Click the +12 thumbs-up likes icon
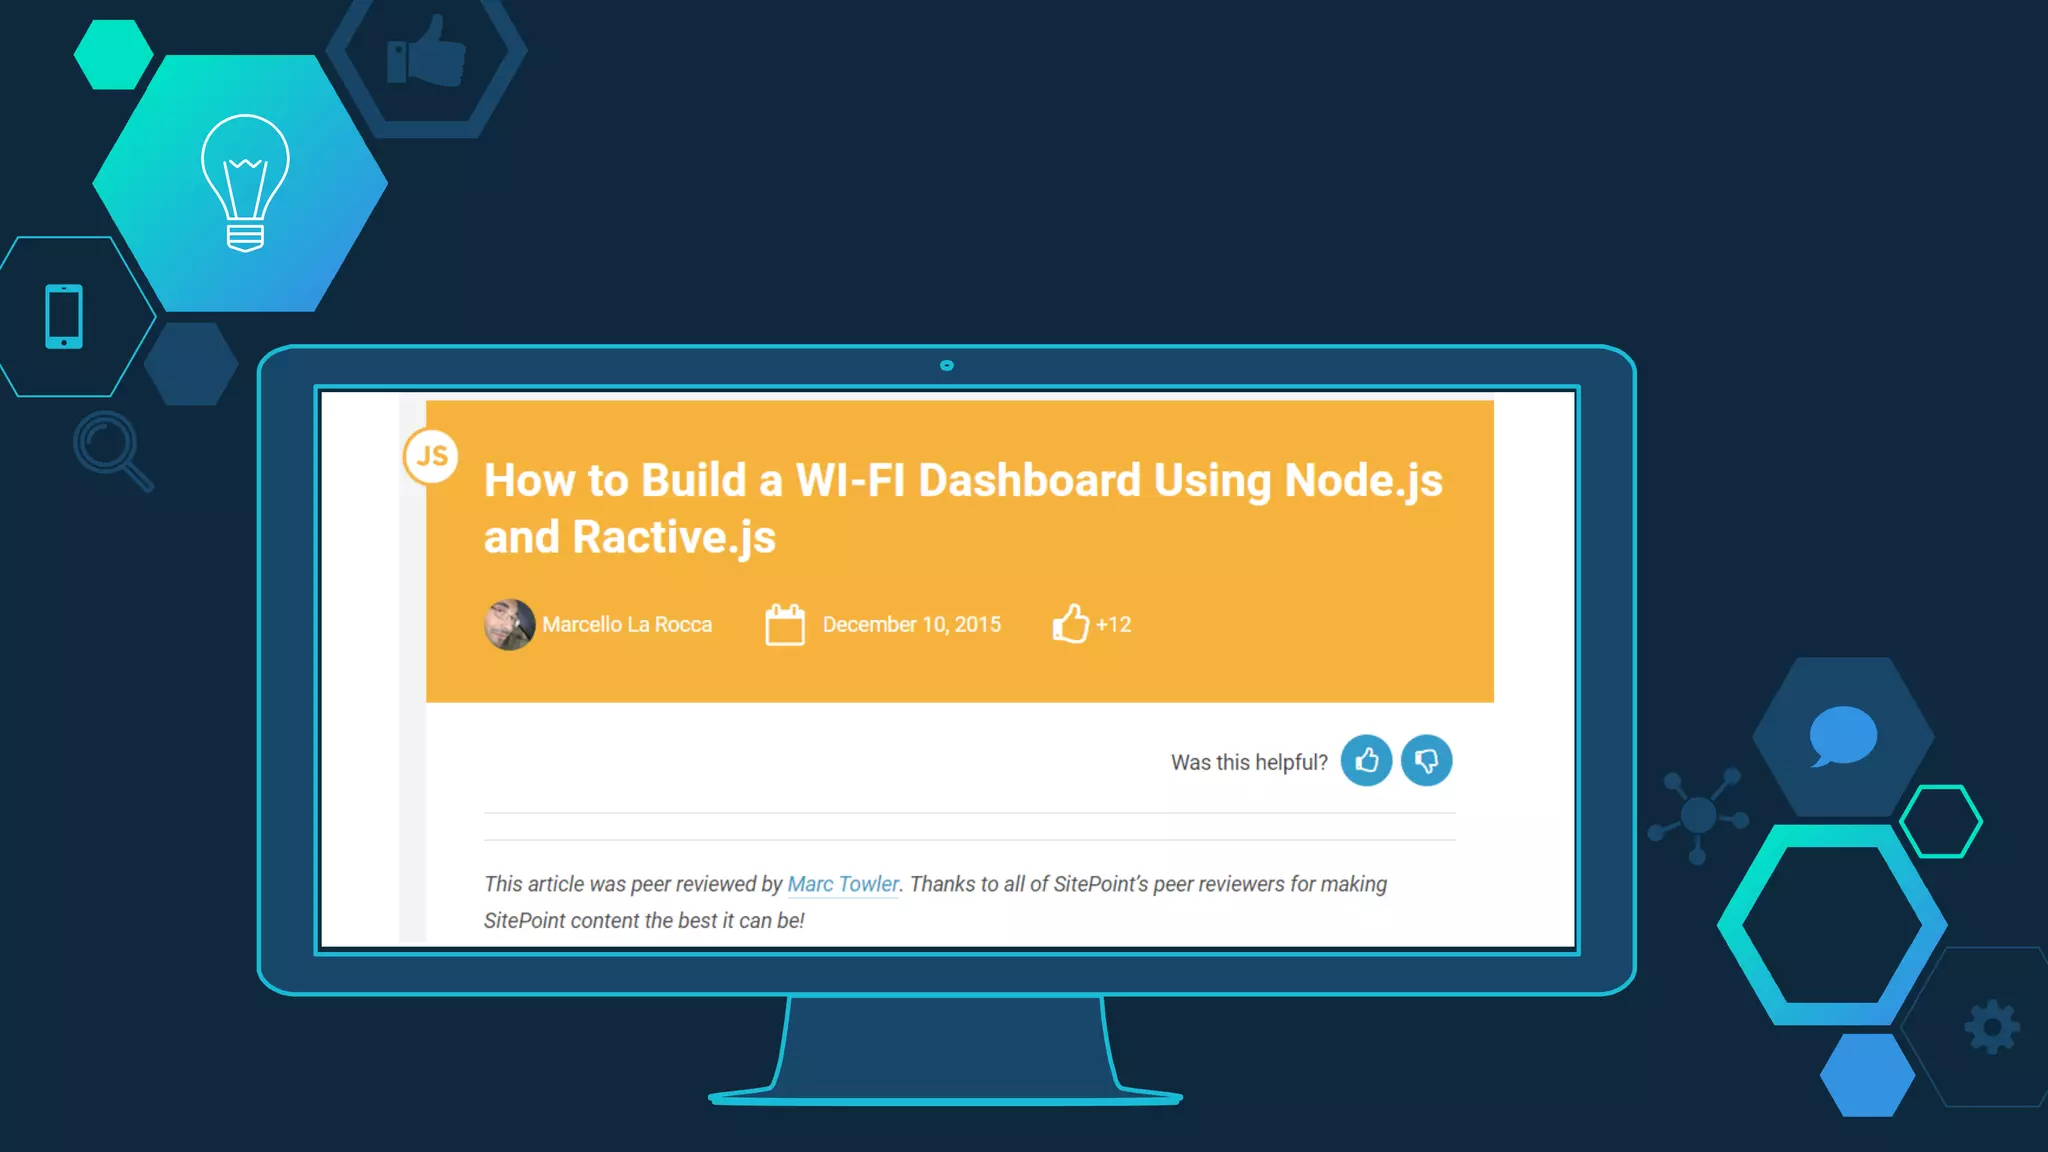2048x1152 pixels. click(x=1070, y=624)
